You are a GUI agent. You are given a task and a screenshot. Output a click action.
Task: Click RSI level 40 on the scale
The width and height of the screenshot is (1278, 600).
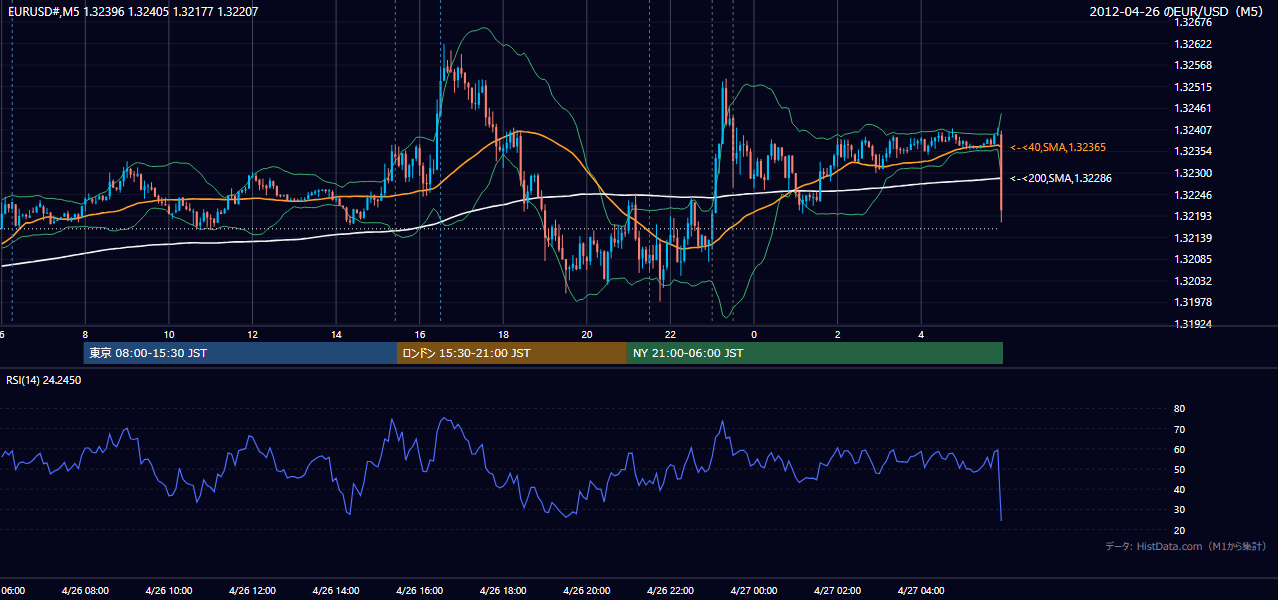pos(1179,489)
